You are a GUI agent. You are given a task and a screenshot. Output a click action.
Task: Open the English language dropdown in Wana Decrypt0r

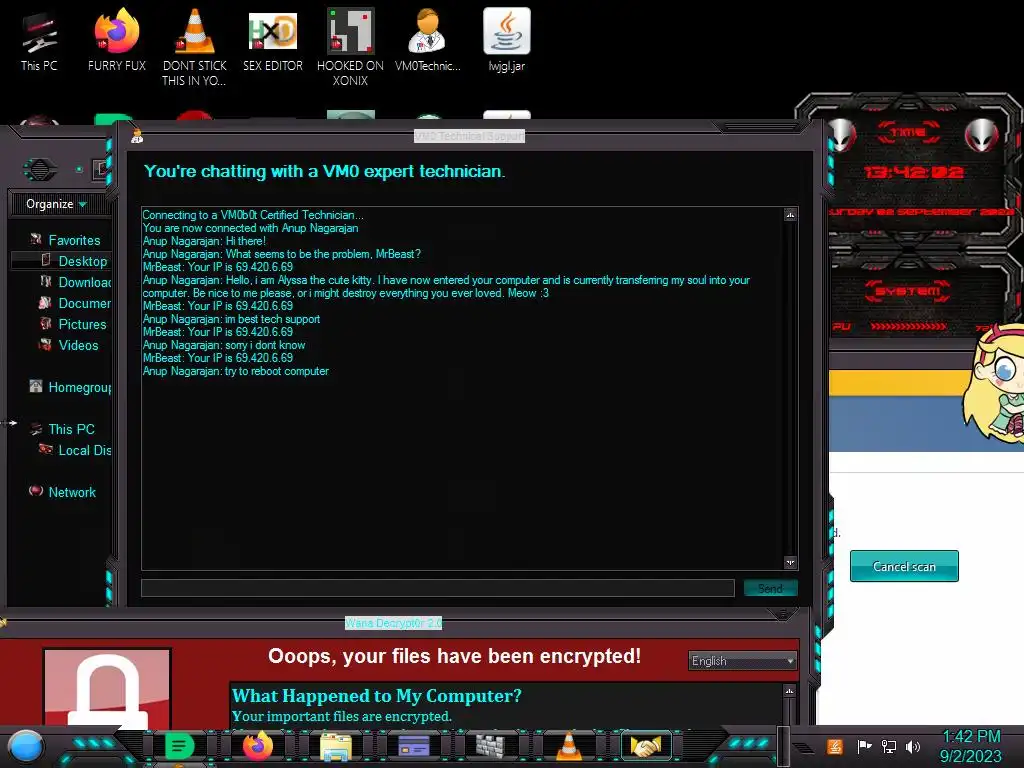(x=743, y=661)
